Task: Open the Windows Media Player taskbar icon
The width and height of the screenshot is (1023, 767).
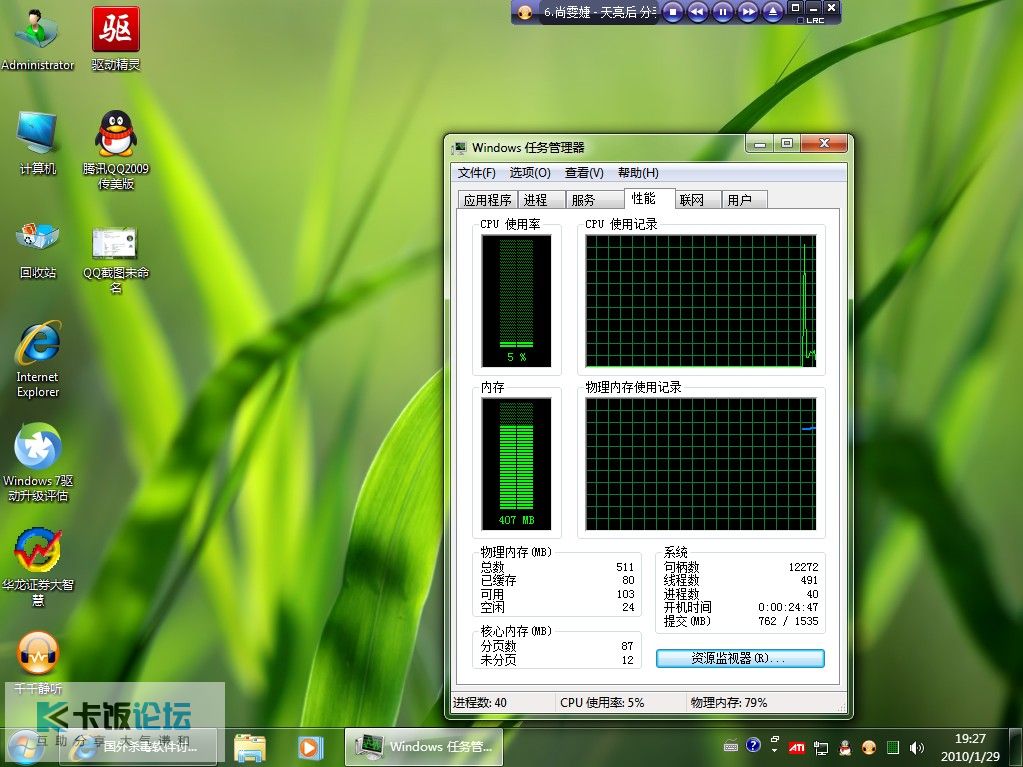Action: pyautogui.click(x=309, y=748)
